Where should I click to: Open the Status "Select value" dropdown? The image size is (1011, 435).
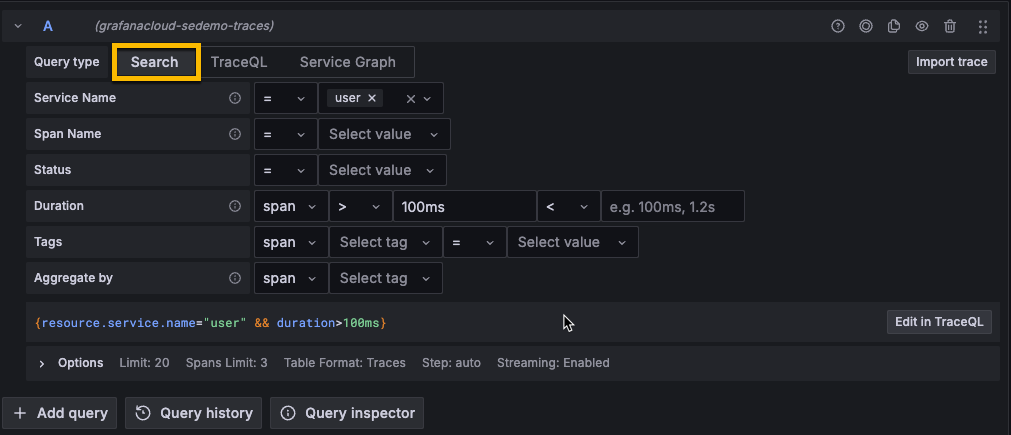(382, 170)
